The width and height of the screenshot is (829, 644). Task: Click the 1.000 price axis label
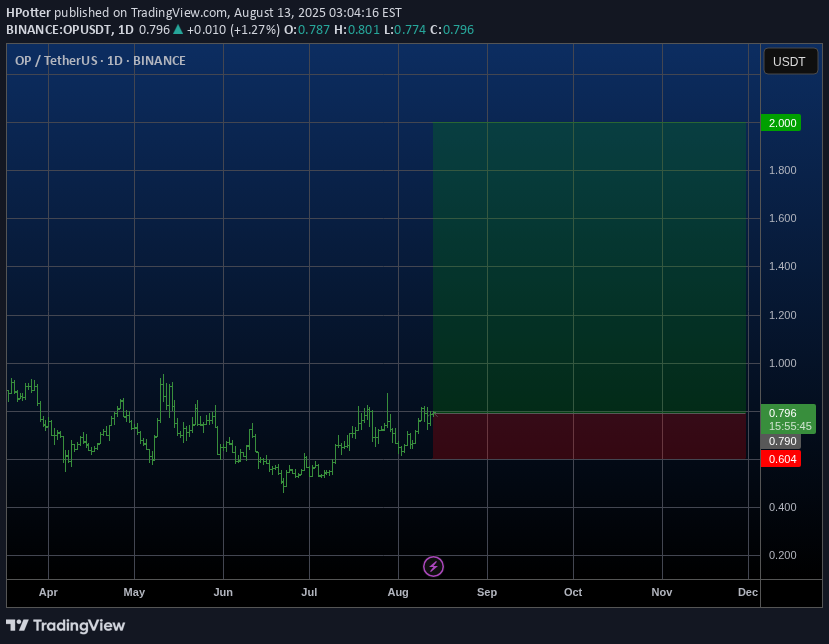coord(782,363)
